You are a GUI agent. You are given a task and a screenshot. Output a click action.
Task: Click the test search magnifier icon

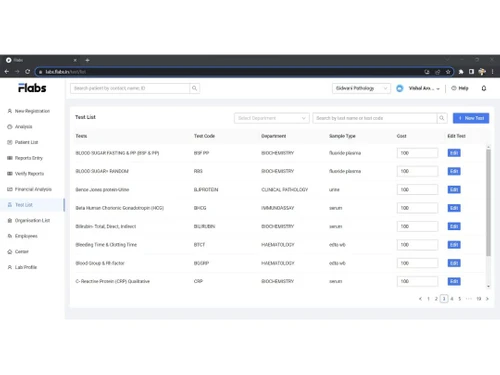pos(442,118)
